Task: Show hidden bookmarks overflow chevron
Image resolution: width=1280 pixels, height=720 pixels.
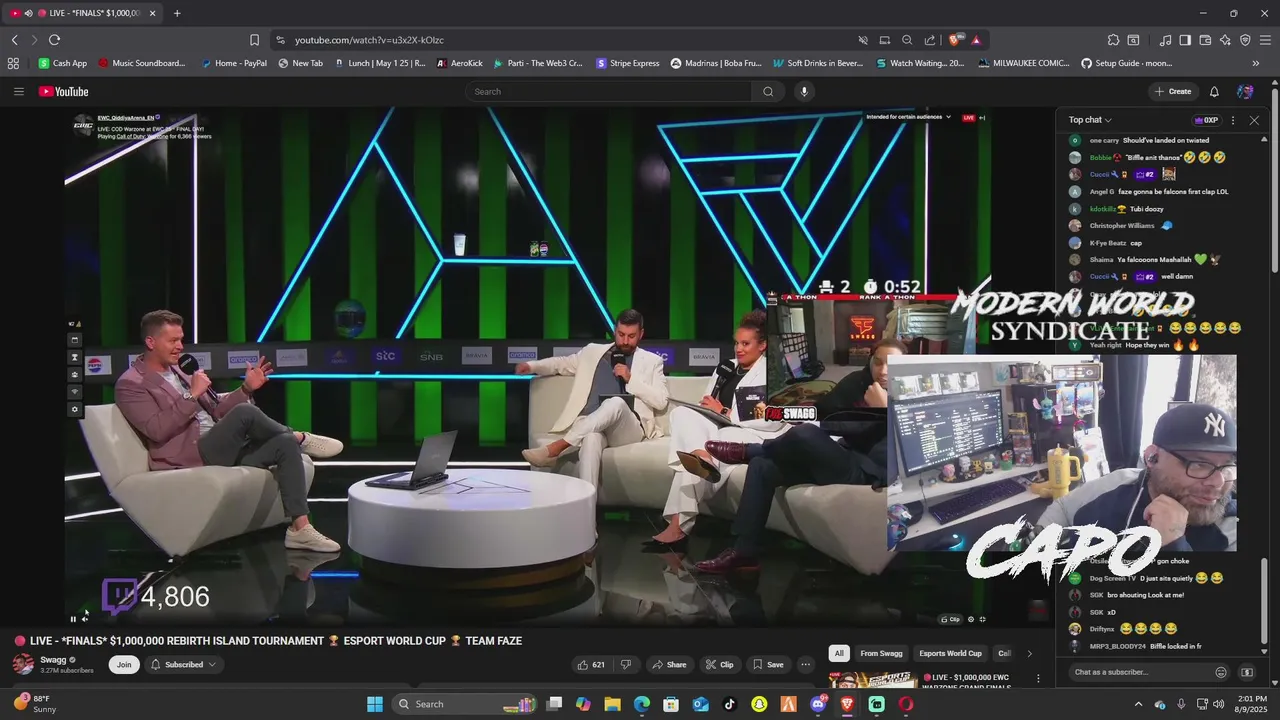Action: 1256,63
